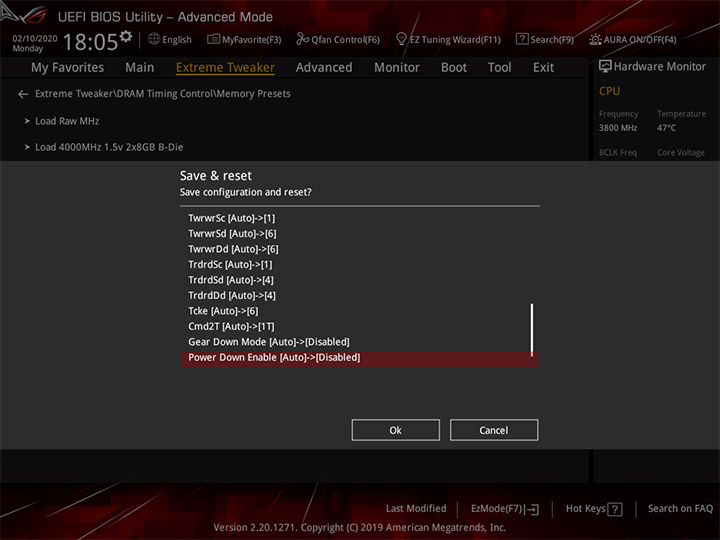720x540 pixels.
Task: Open Last Modified list
Action: 416,509
